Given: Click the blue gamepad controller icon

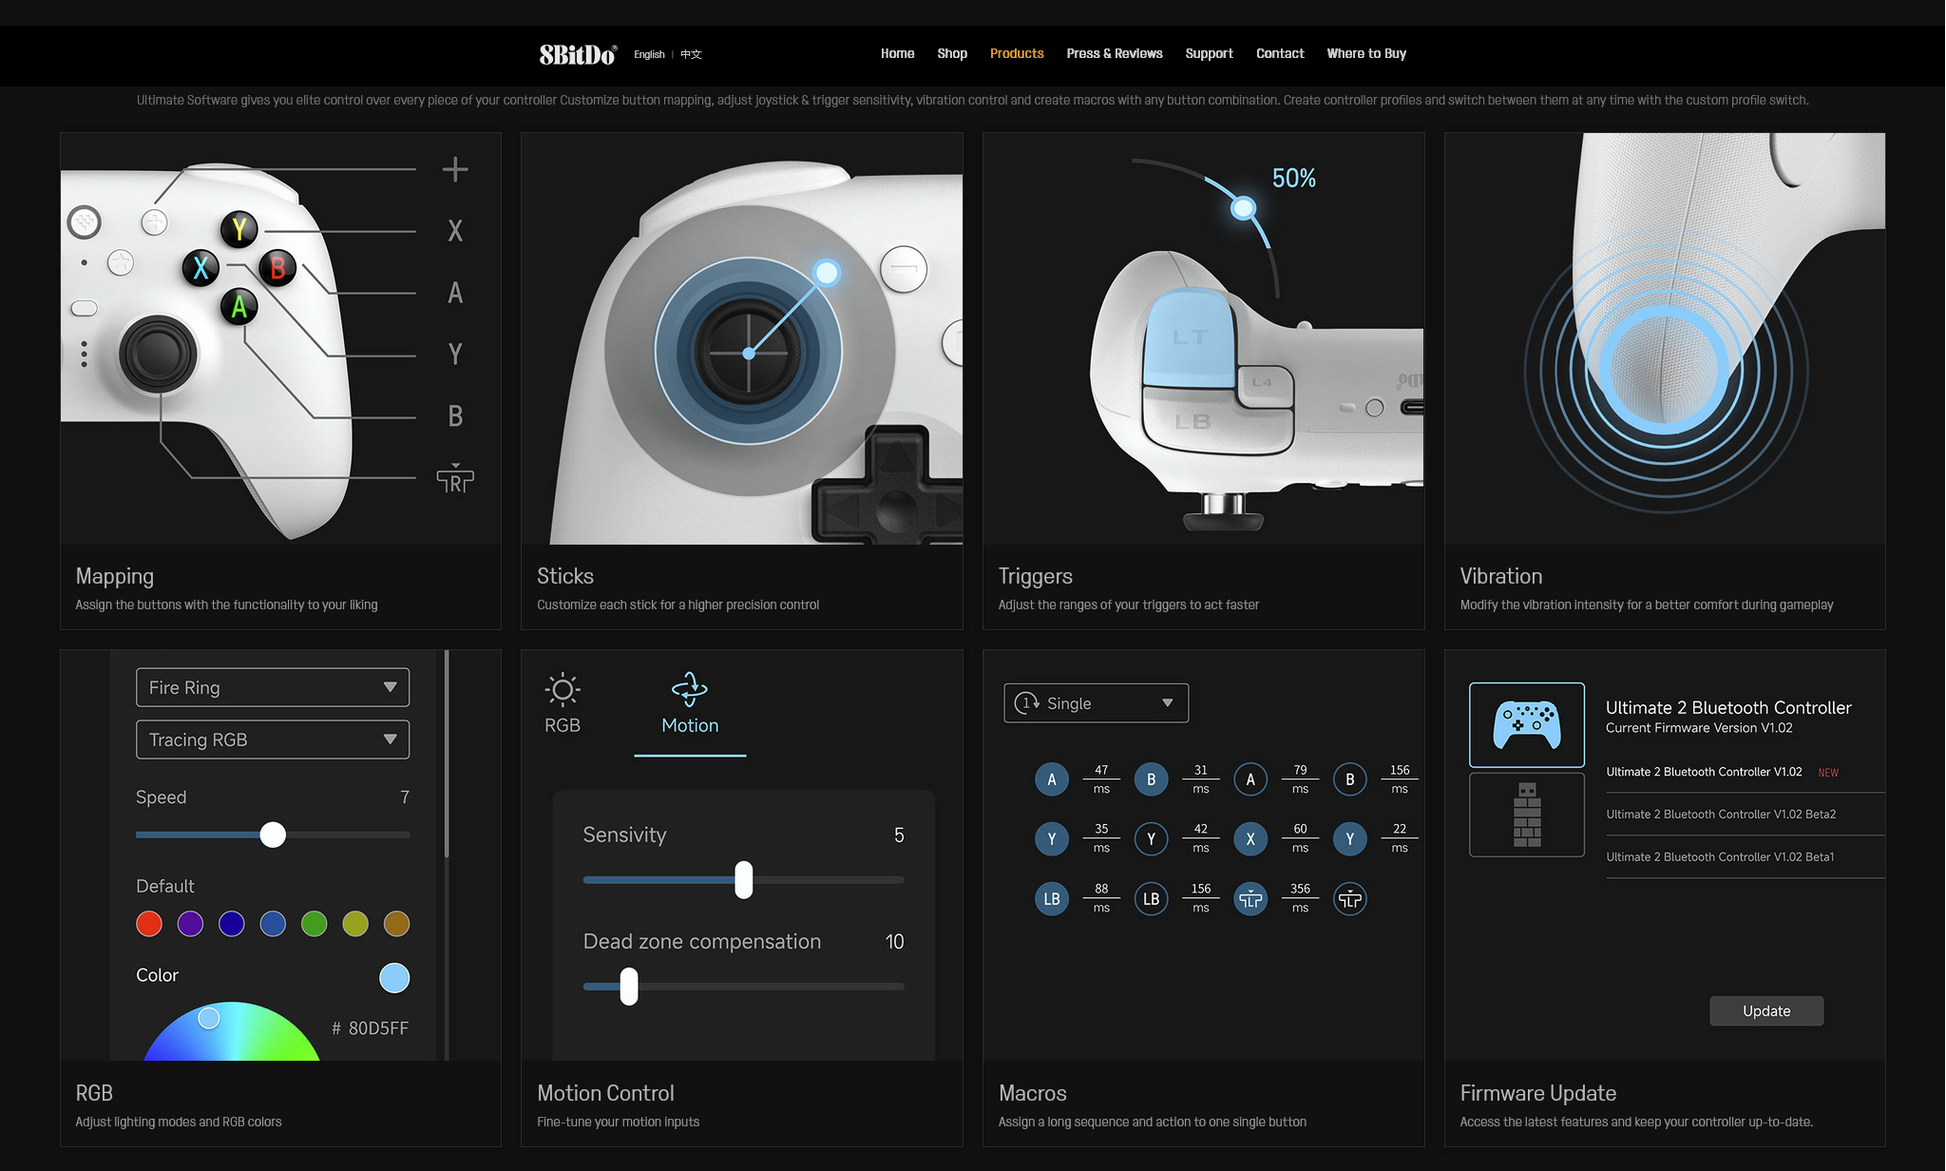Looking at the screenshot, I should click(1526, 725).
